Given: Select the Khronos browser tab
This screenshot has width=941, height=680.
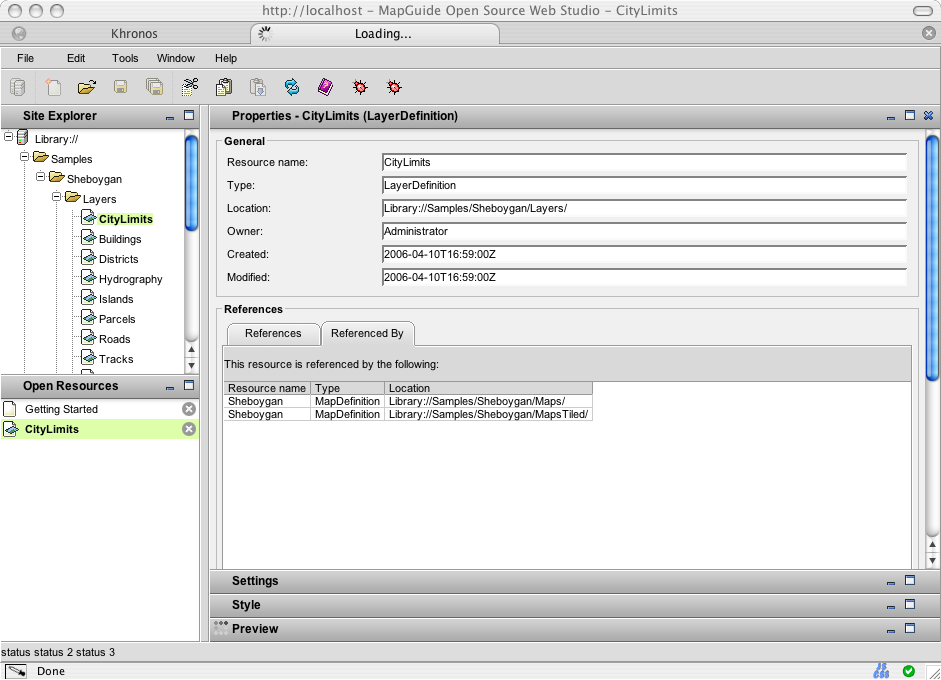Looking at the screenshot, I should 133,33.
